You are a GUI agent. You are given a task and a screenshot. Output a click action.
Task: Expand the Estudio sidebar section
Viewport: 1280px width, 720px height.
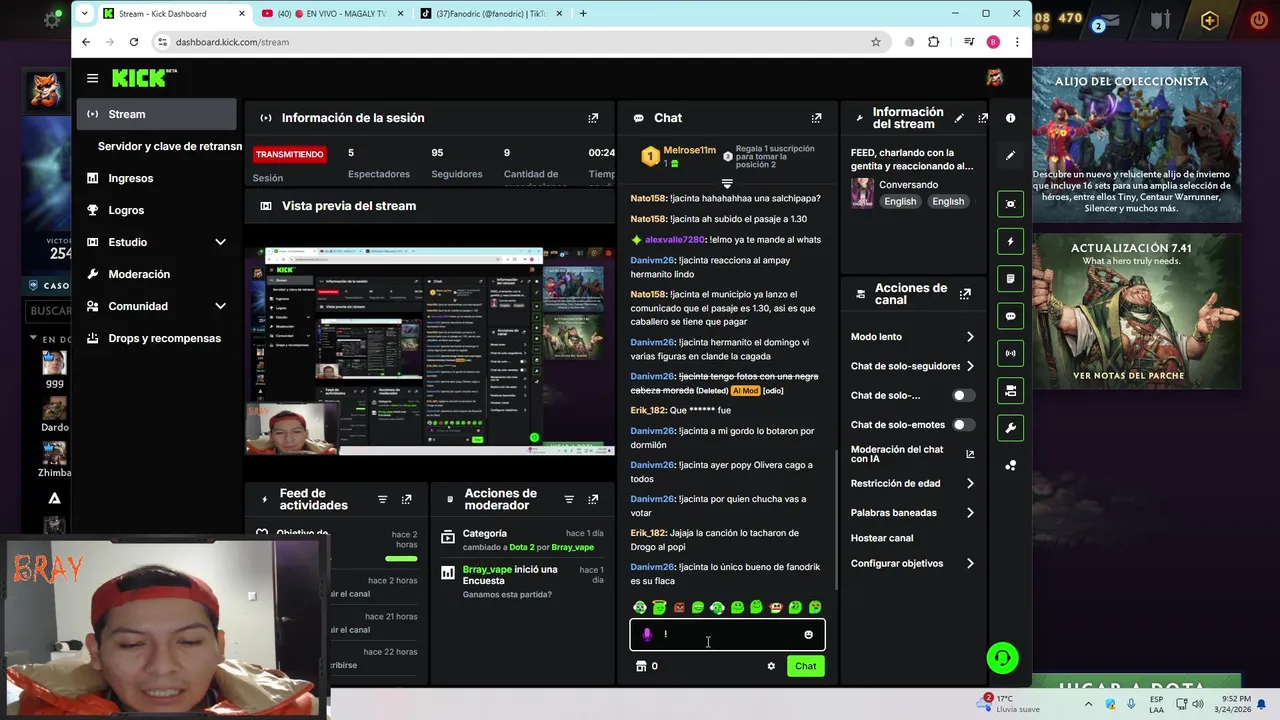coord(220,242)
